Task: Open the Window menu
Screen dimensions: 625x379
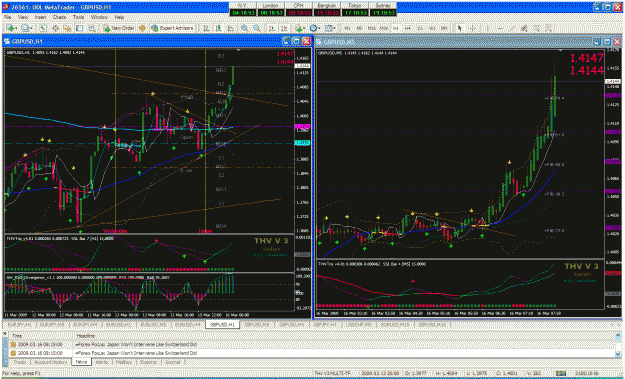Action: (99, 18)
